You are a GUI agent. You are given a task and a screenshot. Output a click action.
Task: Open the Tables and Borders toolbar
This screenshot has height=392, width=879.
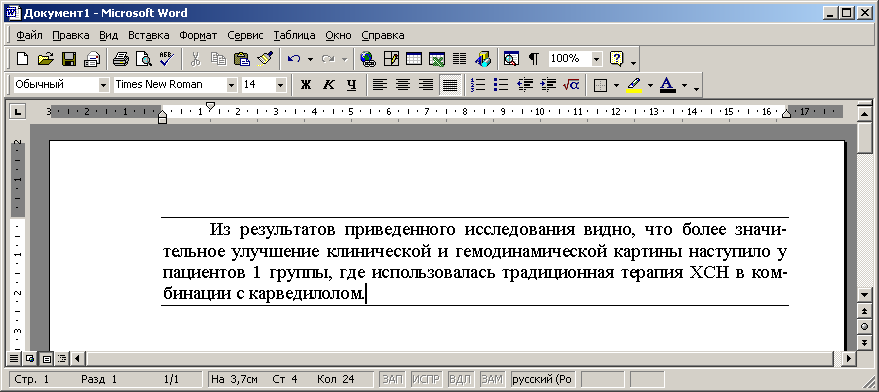[x=391, y=58]
